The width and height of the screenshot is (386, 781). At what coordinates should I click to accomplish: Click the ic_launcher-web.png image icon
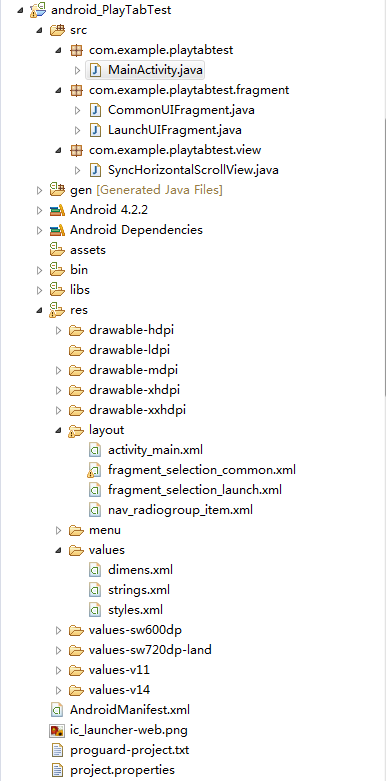(x=57, y=730)
